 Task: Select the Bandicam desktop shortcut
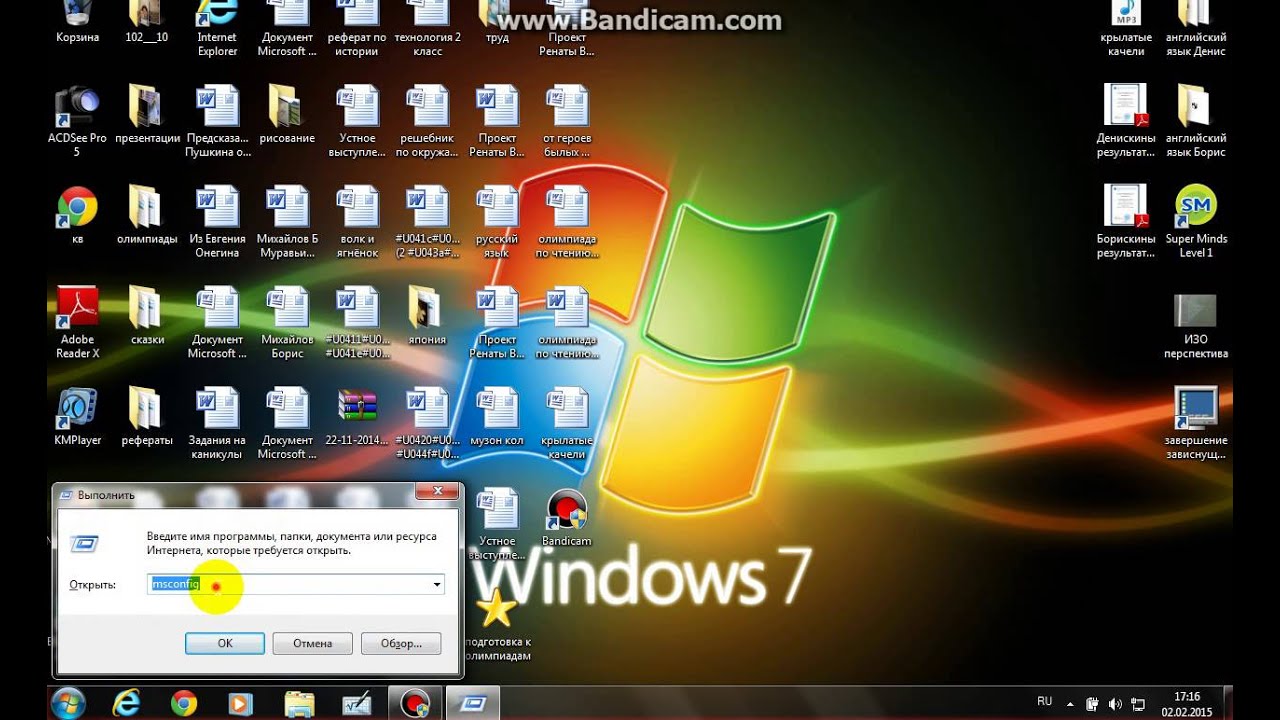click(x=567, y=517)
